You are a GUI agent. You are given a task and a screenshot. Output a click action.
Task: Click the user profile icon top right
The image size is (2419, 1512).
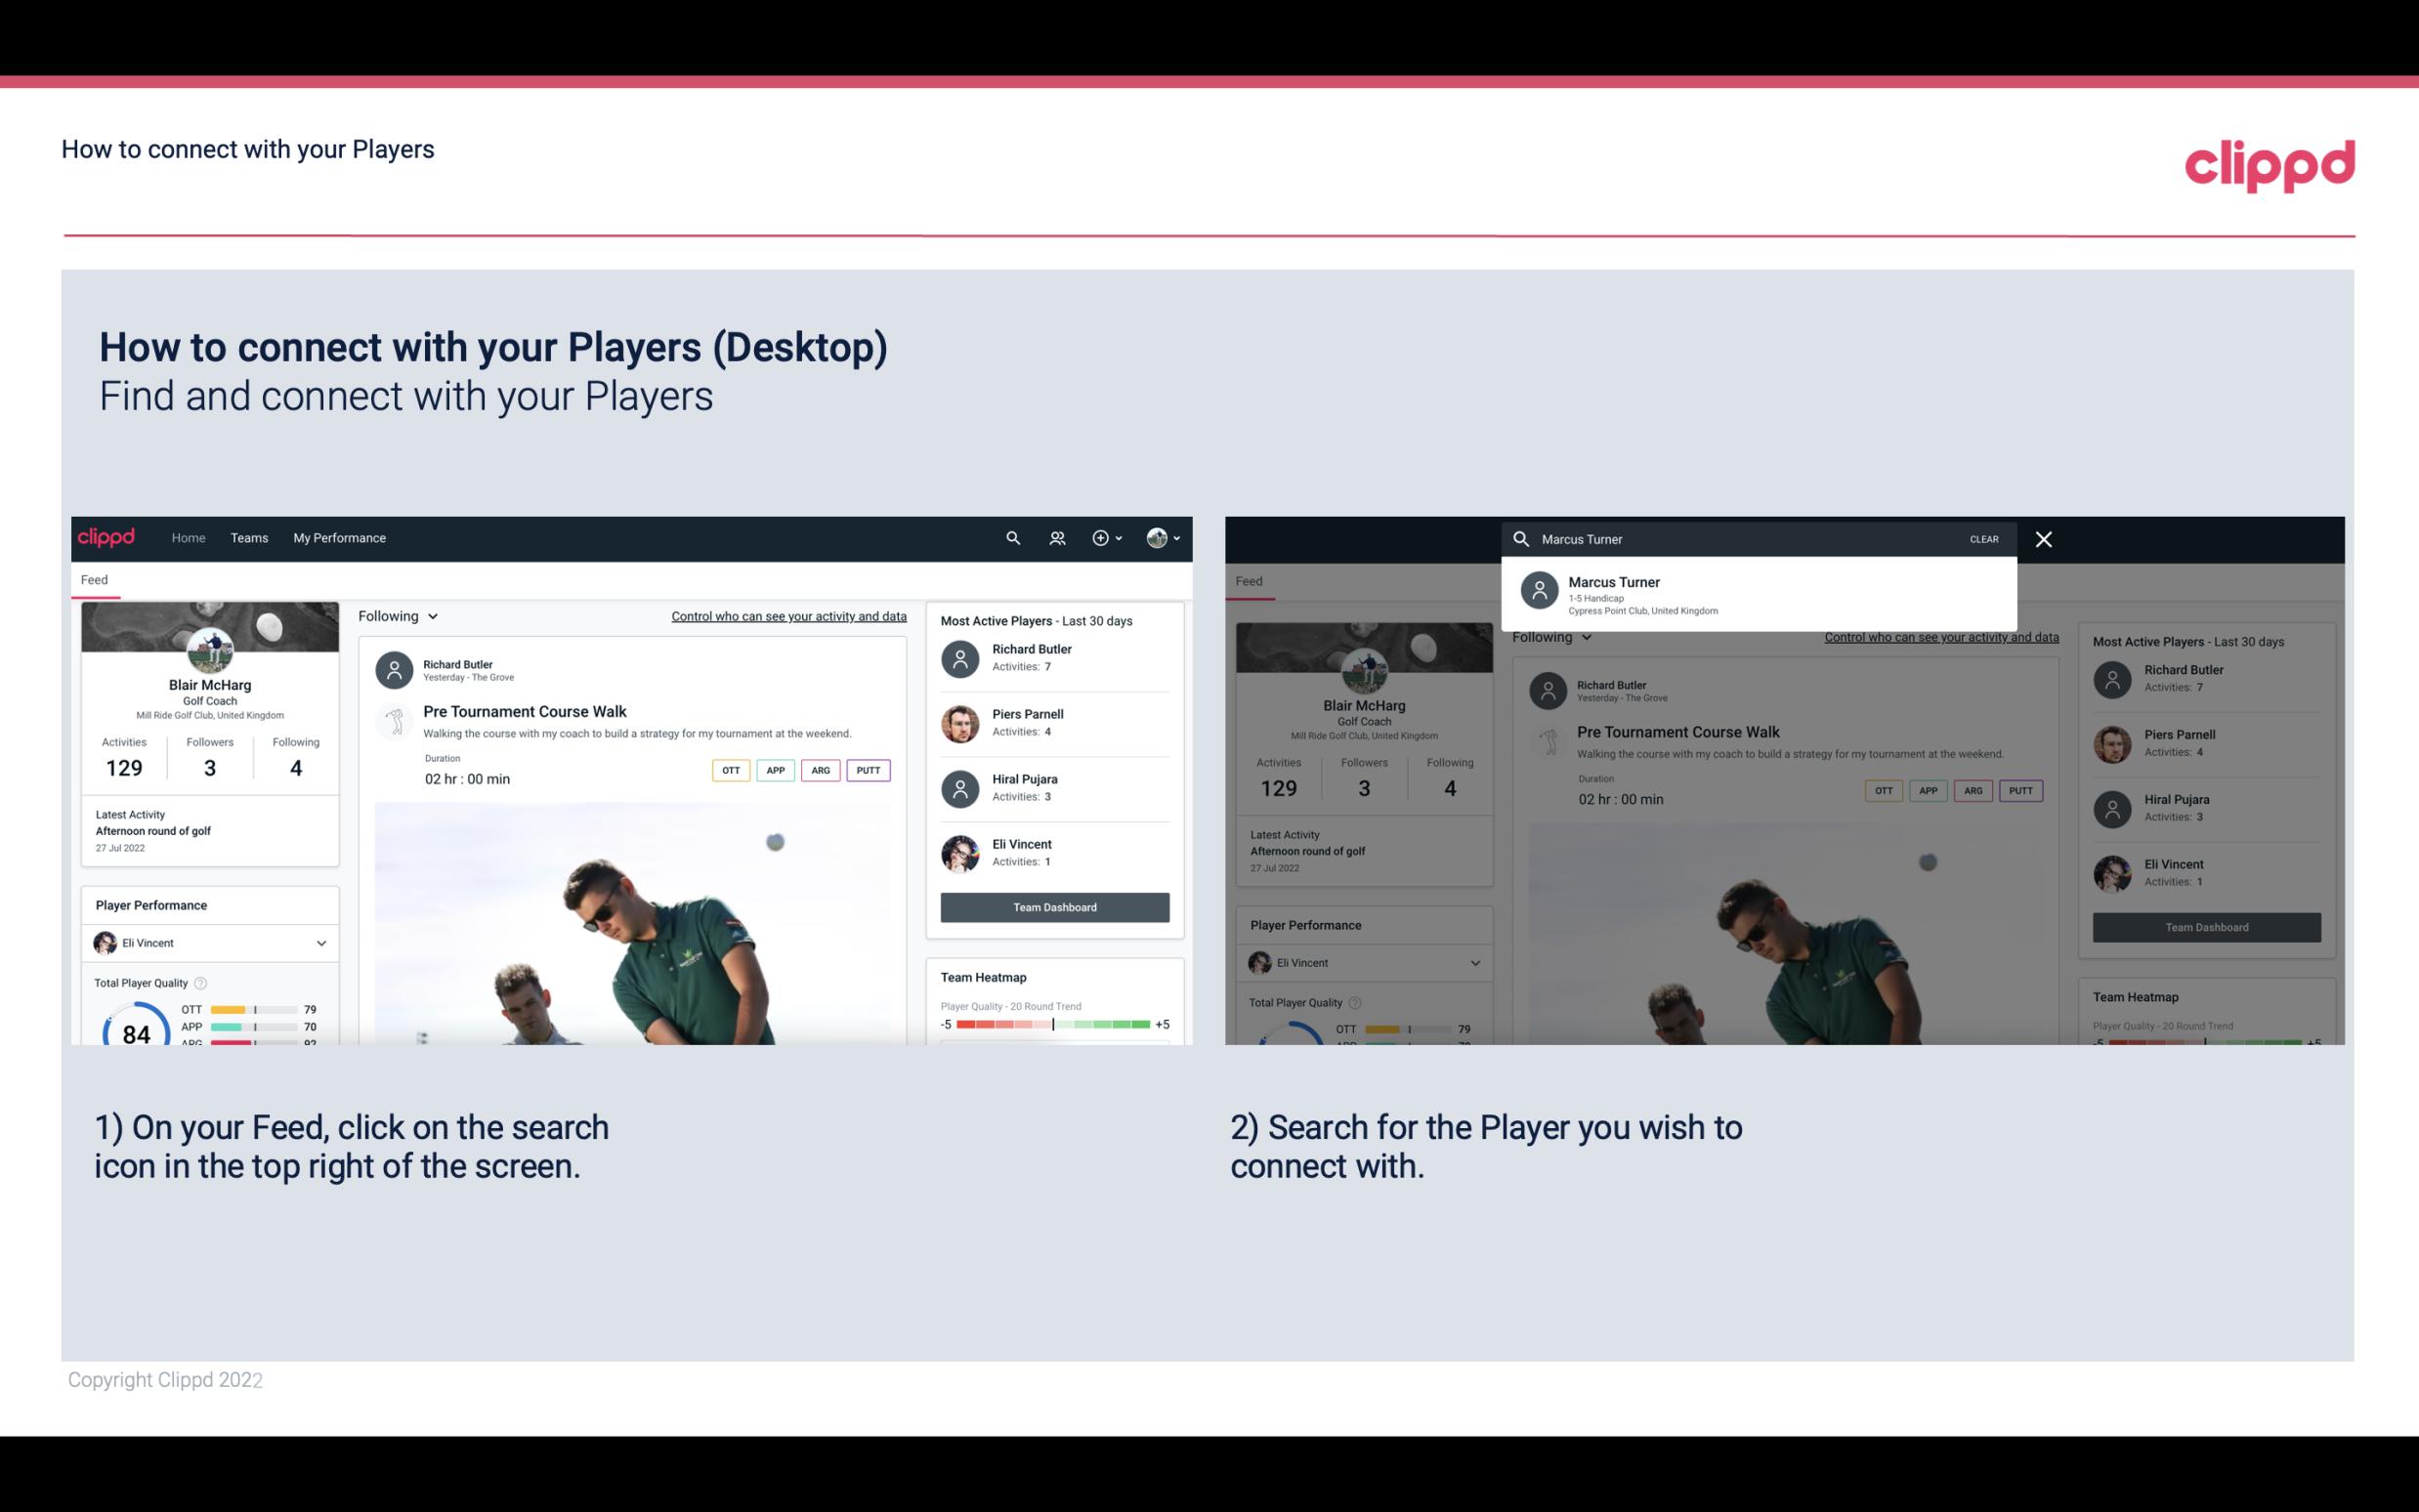click(1158, 536)
